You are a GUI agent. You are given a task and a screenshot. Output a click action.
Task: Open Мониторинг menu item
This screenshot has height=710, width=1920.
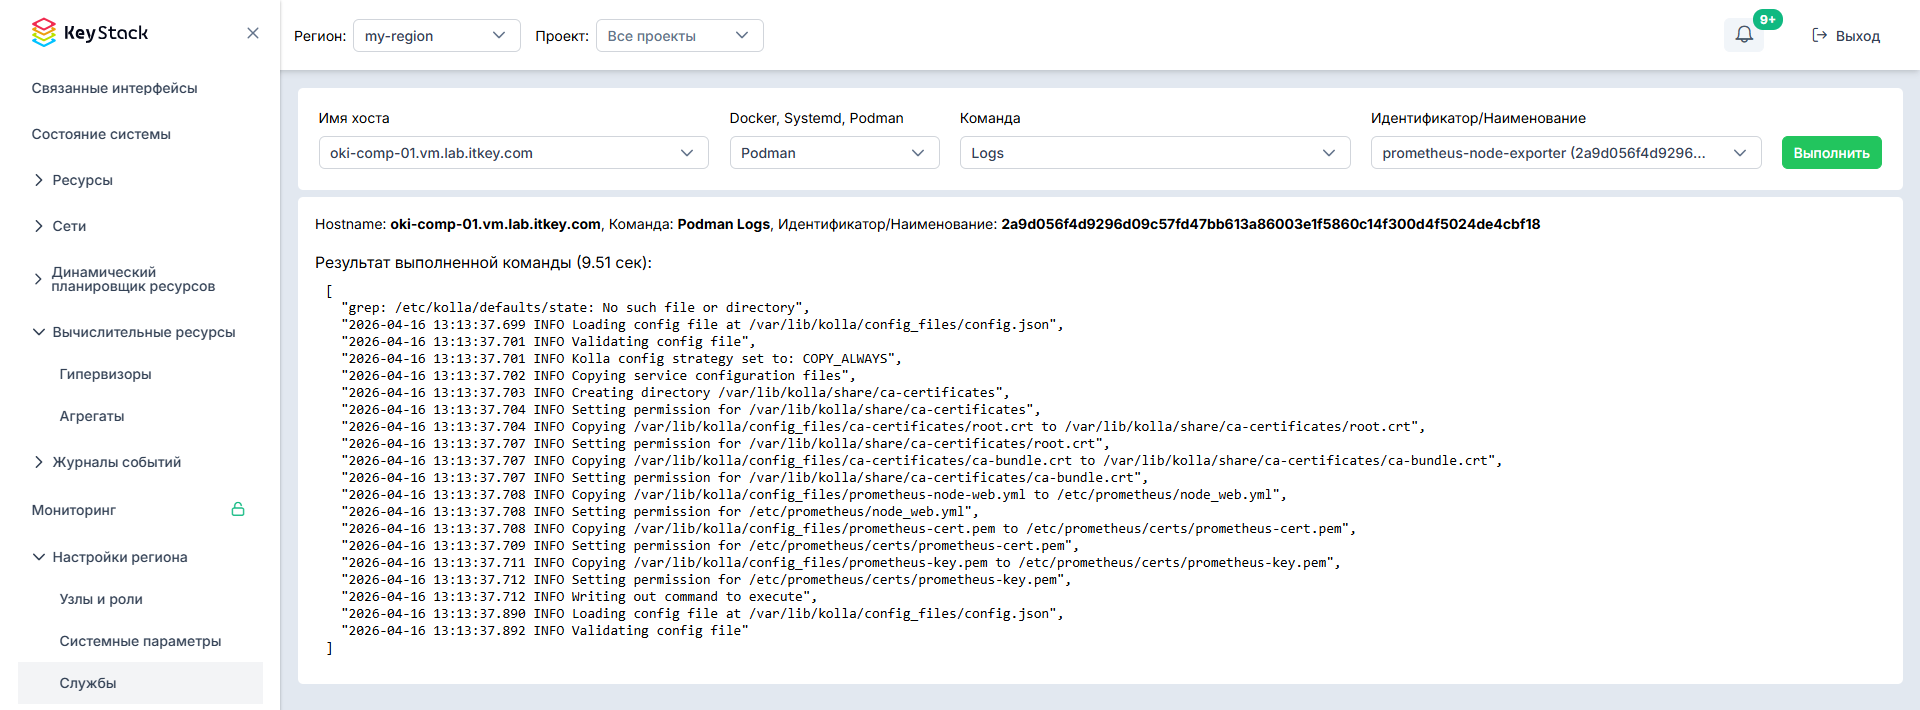(x=74, y=510)
